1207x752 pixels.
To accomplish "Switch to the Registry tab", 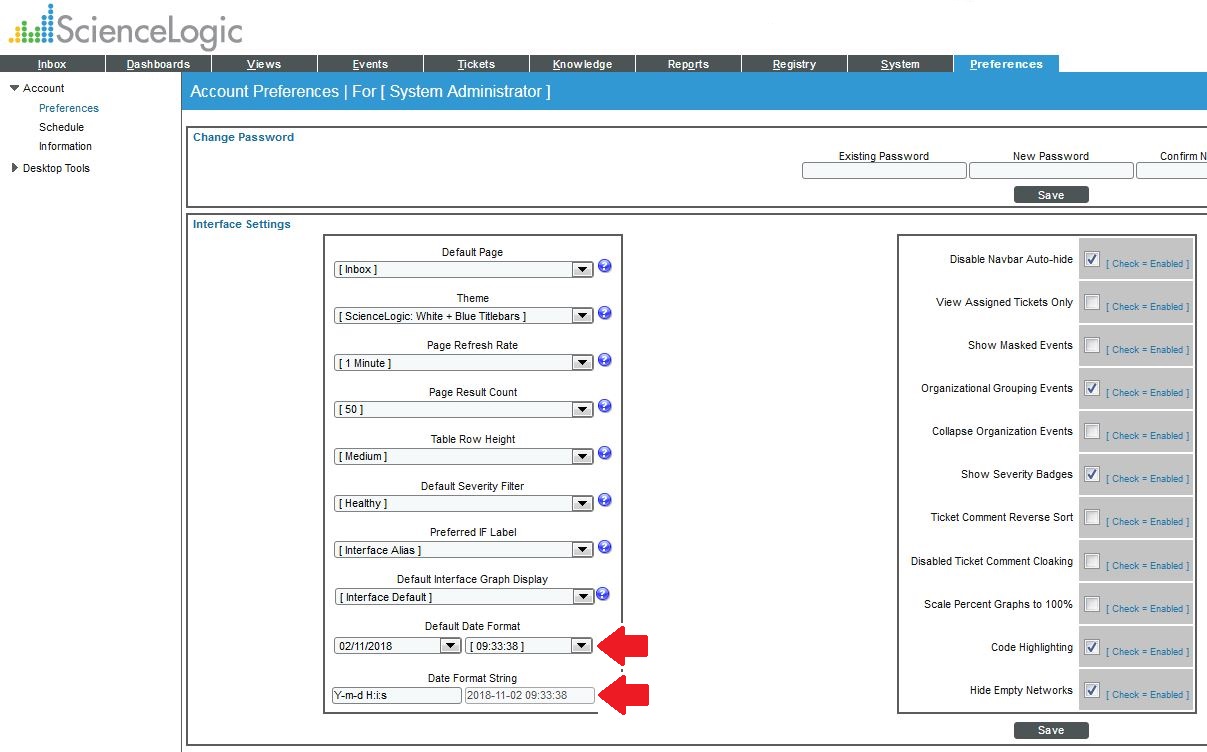I will [794, 64].
